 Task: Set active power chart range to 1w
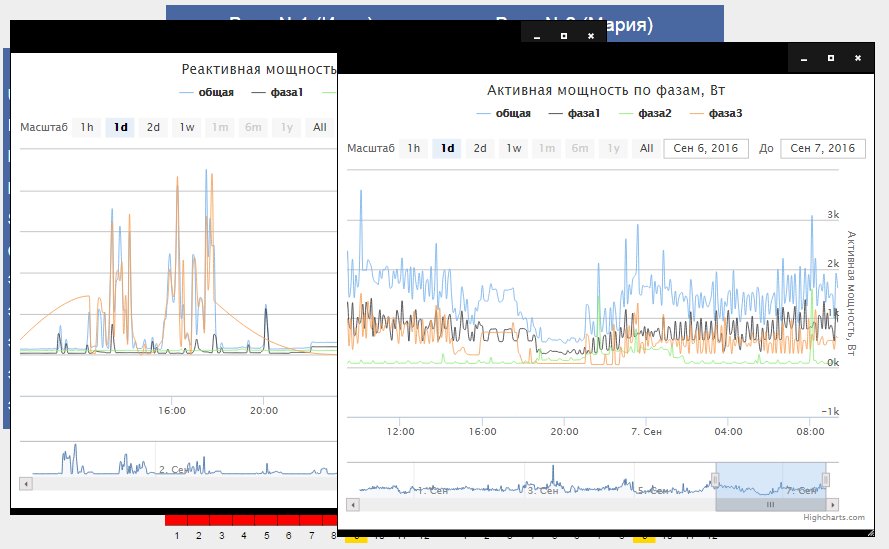point(513,148)
